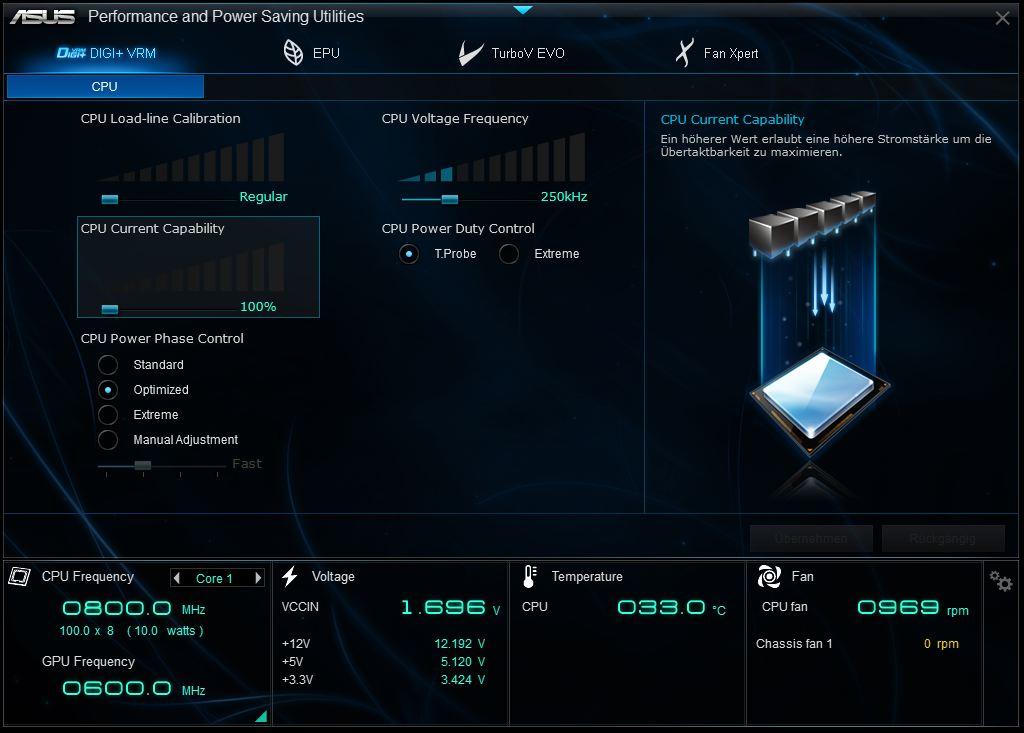Click the Übernehmen apply button
This screenshot has height=733, width=1024.
(x=811, y=538)
